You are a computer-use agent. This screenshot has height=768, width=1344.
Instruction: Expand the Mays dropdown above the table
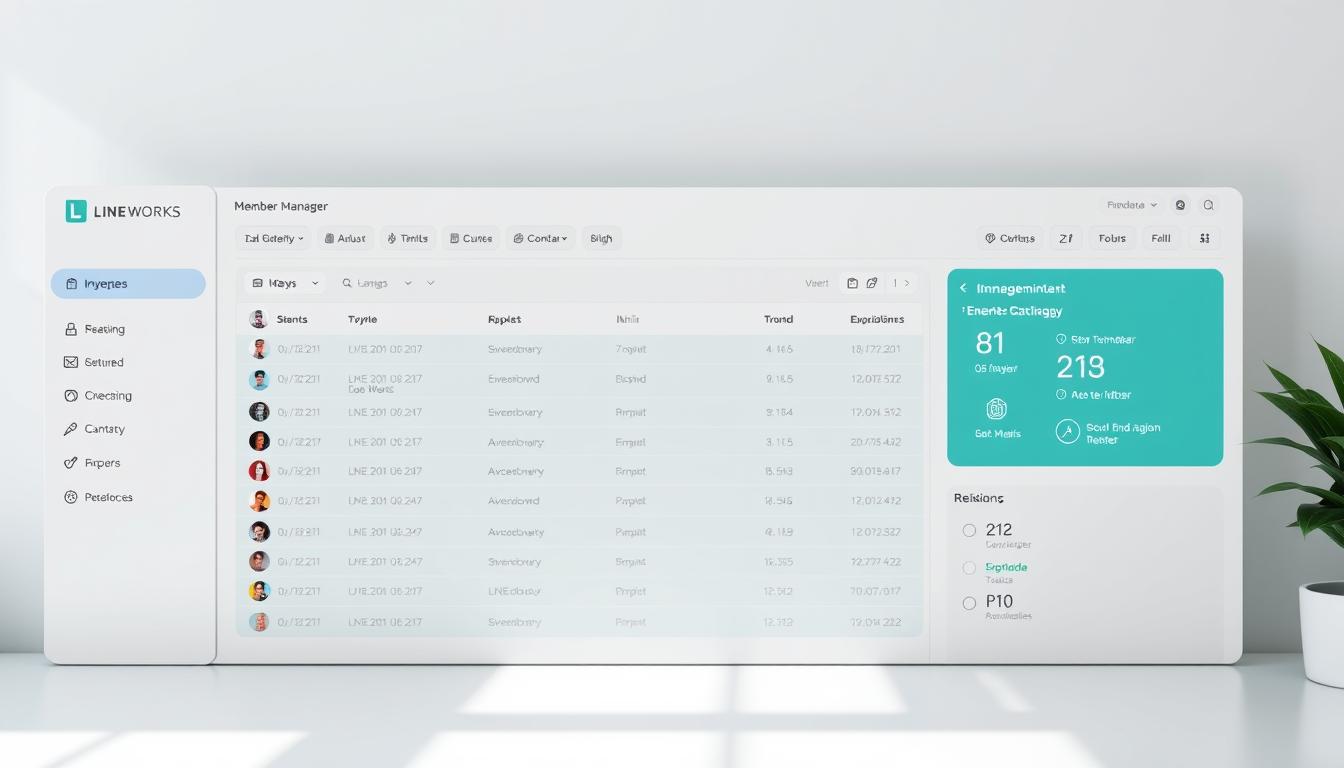coord(285,283)
